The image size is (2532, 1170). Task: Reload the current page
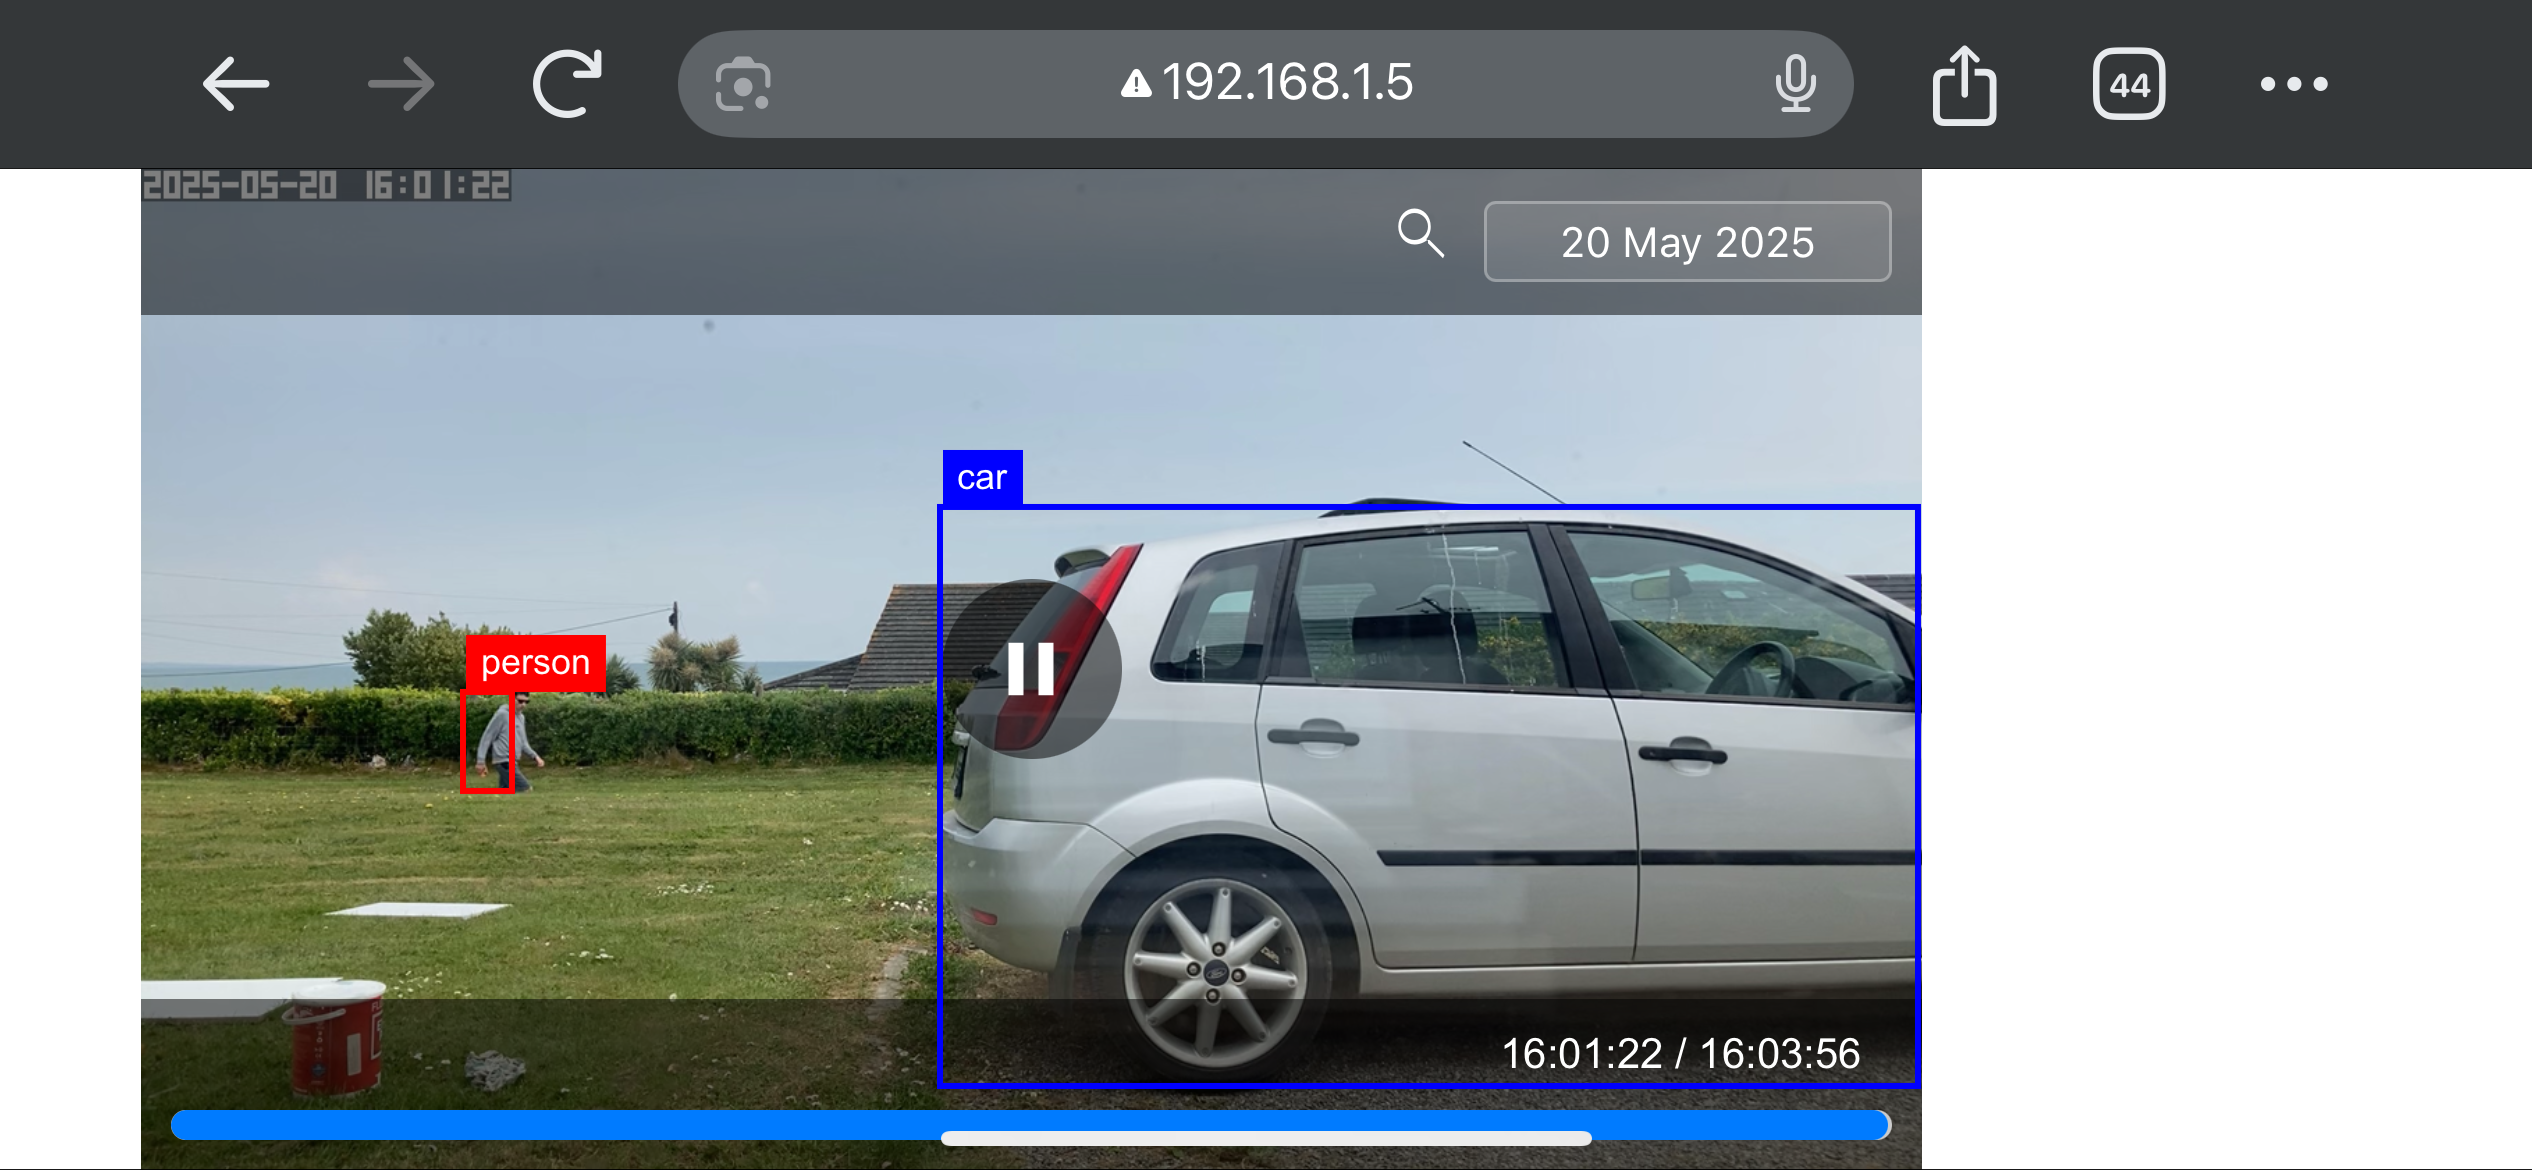pyautogui.click(x=567, y=84)
